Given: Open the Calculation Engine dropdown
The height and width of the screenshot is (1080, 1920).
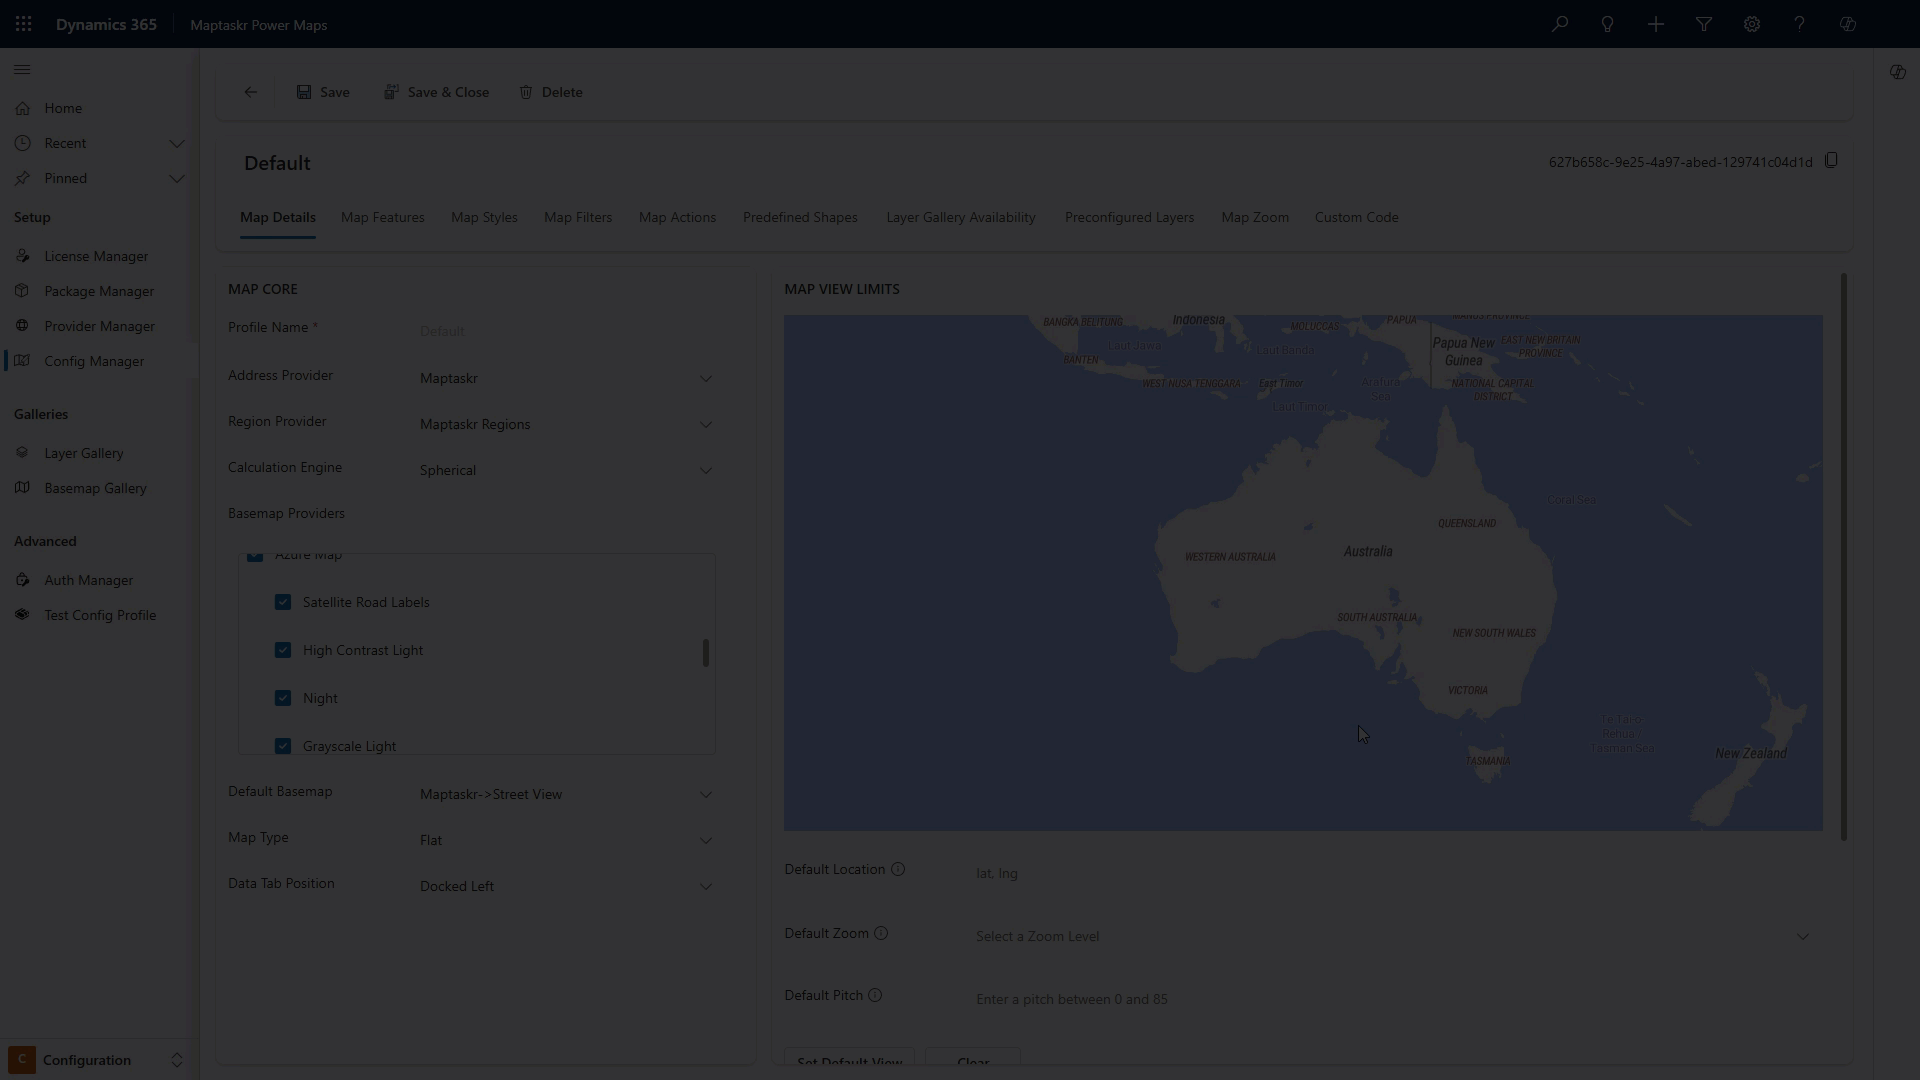Looking at the screenshot, I should tap(706, 469).
